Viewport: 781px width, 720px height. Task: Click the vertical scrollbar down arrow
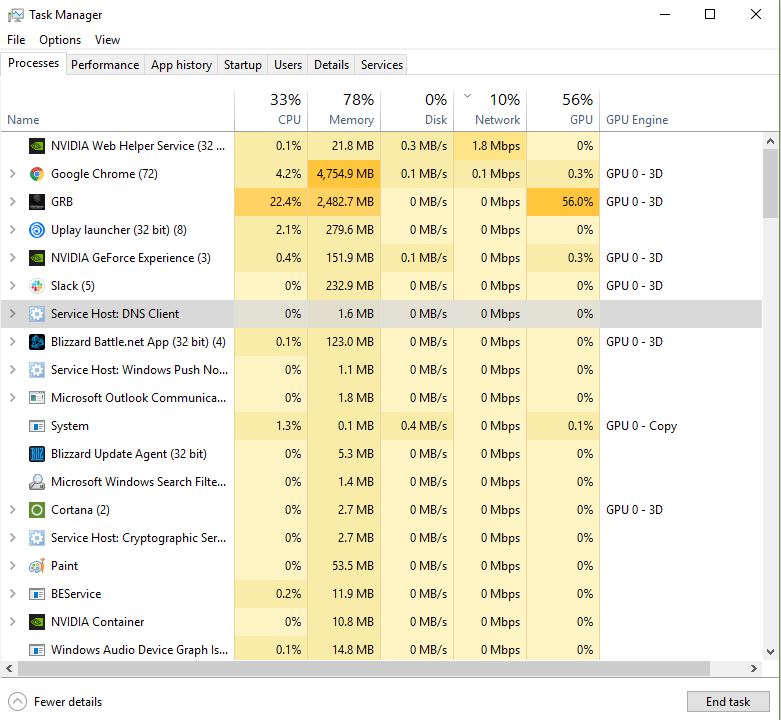(x=770, y=652)
